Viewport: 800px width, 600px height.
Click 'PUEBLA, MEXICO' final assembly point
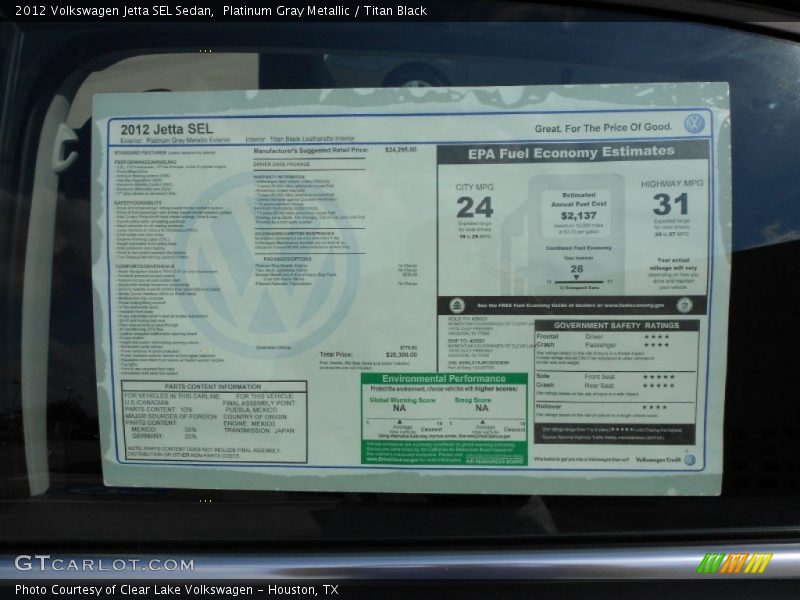252,410
